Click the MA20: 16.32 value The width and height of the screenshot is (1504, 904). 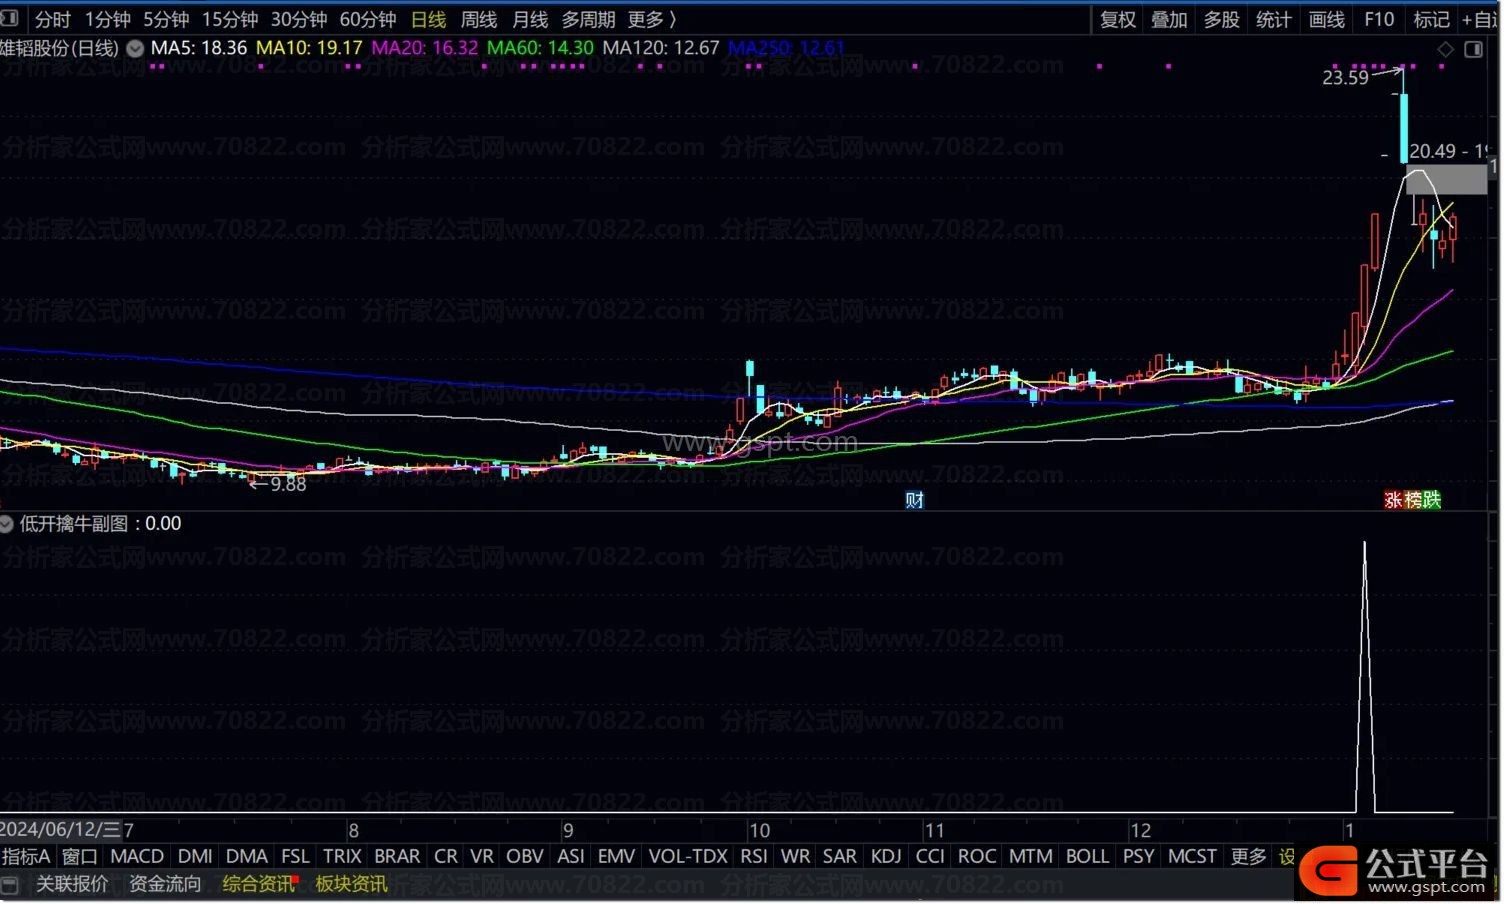(425, 48)
